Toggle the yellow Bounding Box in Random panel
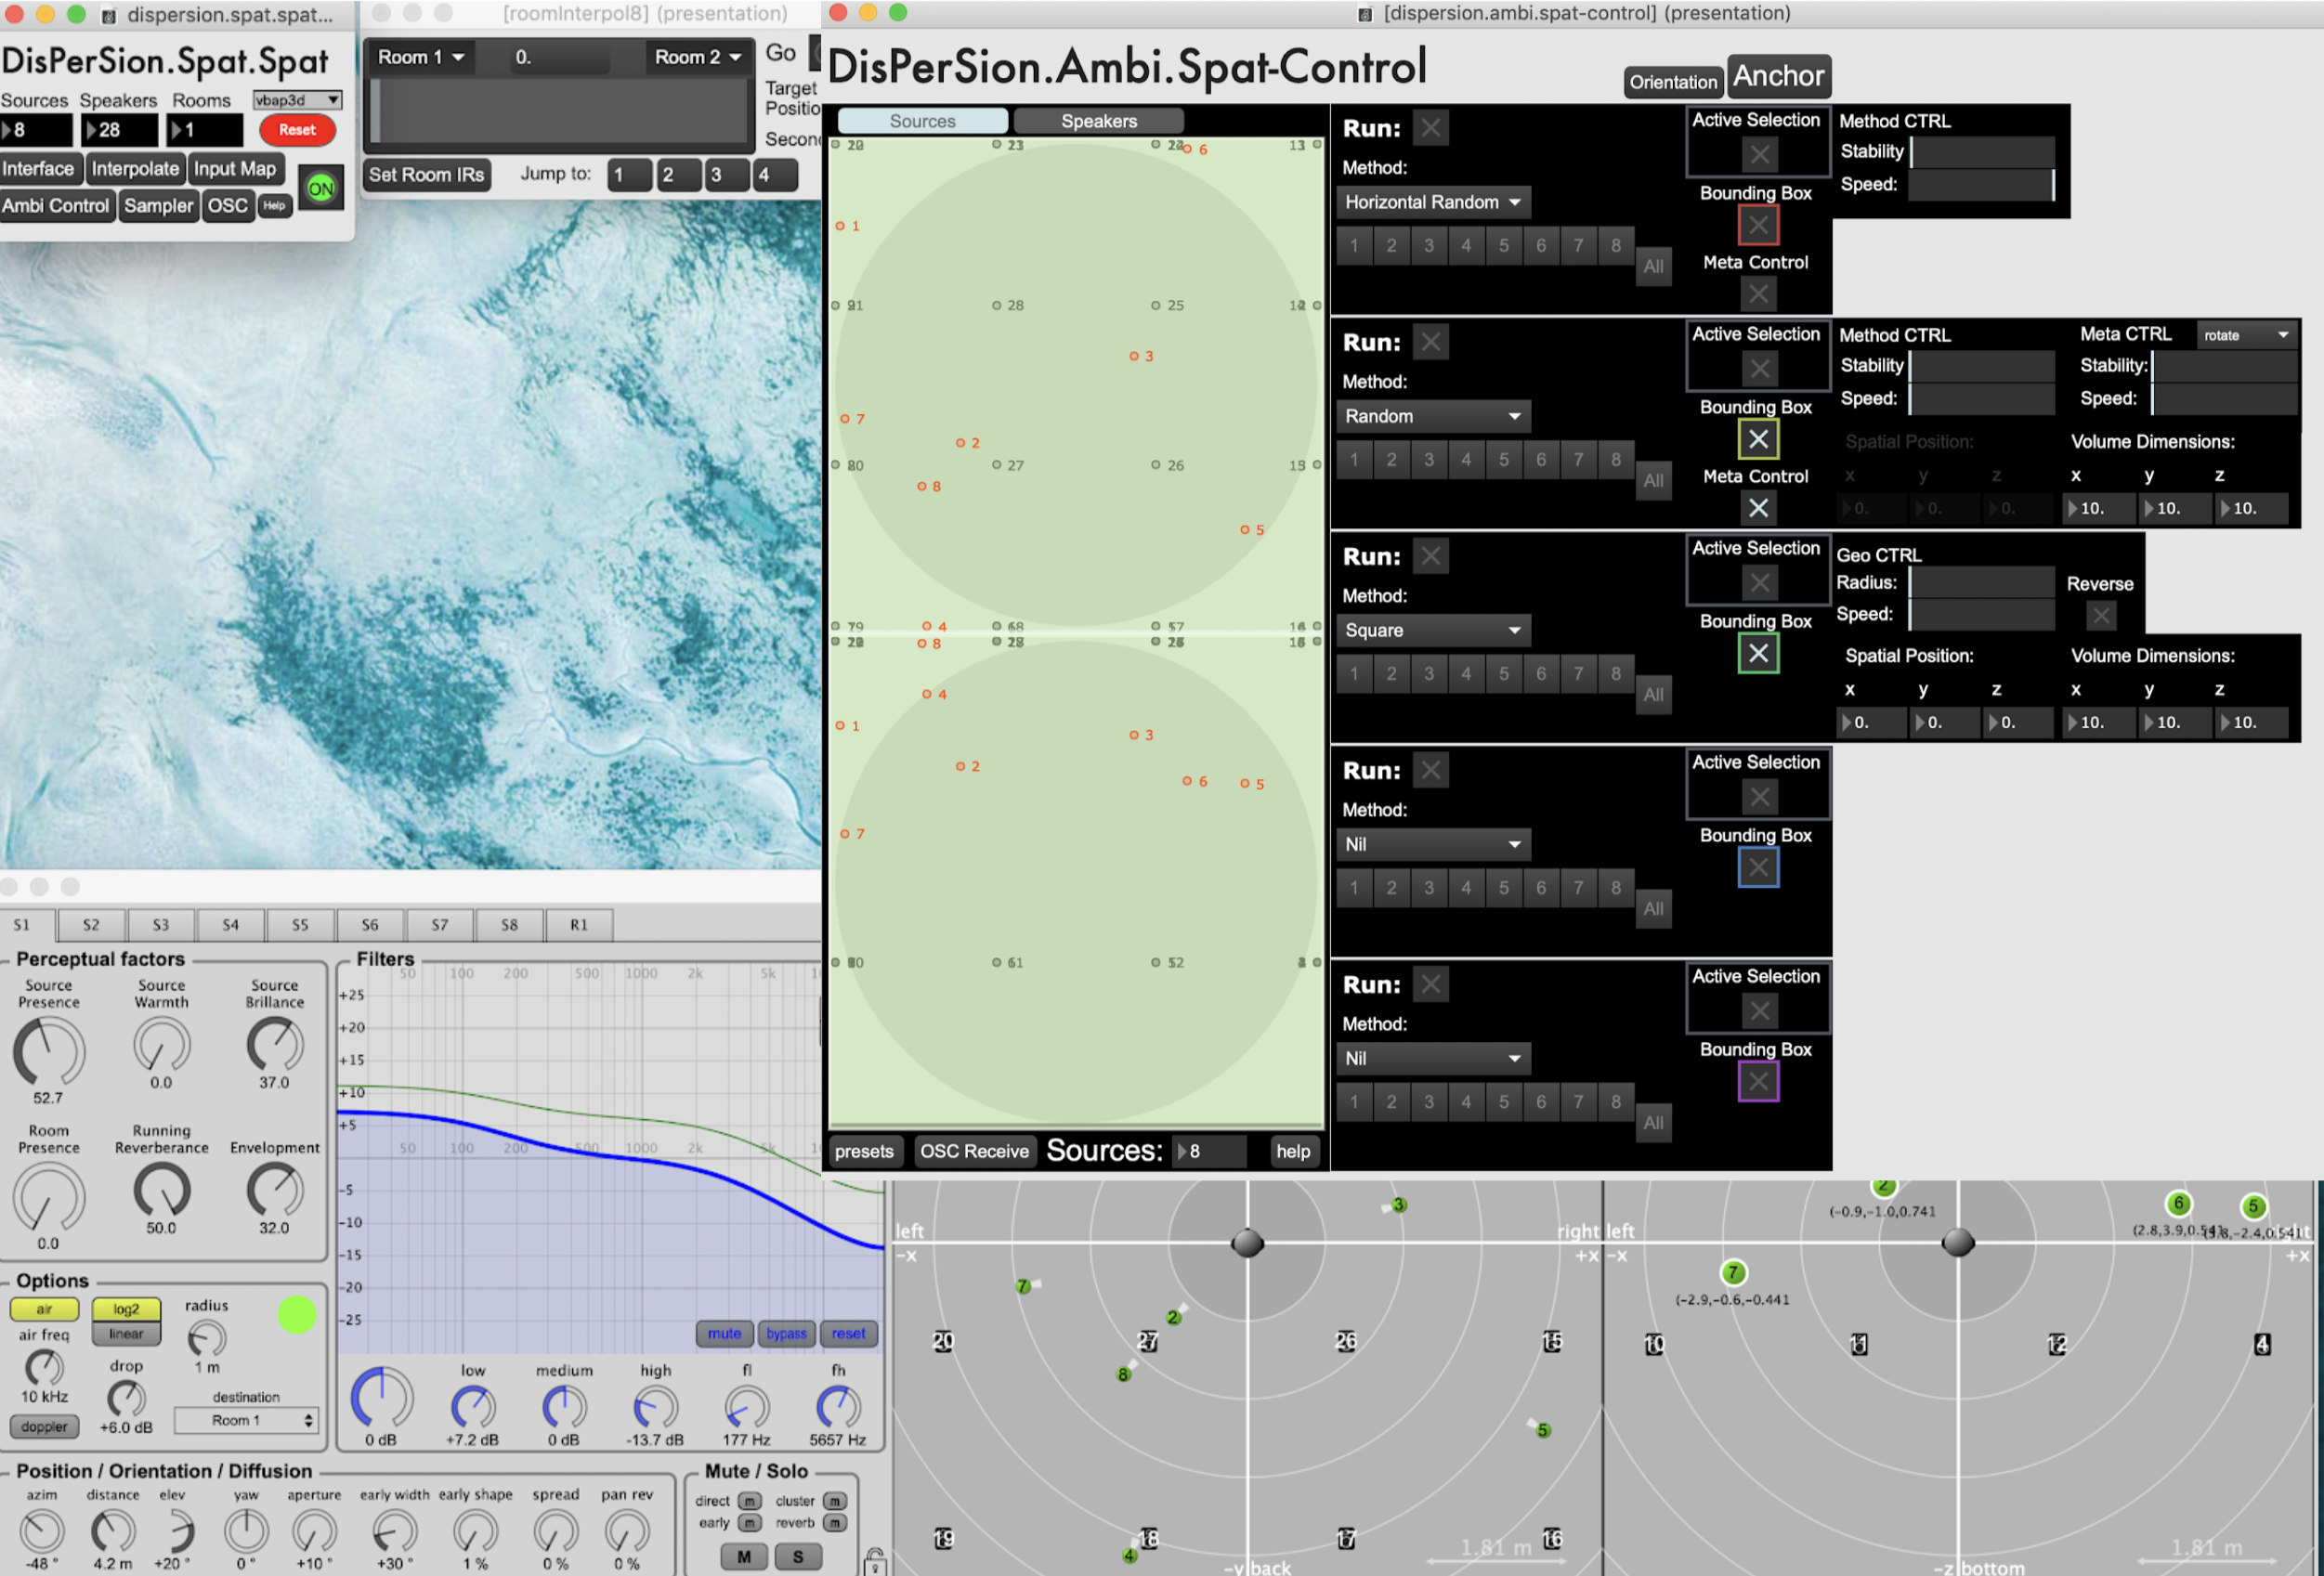Image resolution: width=2324 pixels, height=1576 pixels. (1758, 439)
